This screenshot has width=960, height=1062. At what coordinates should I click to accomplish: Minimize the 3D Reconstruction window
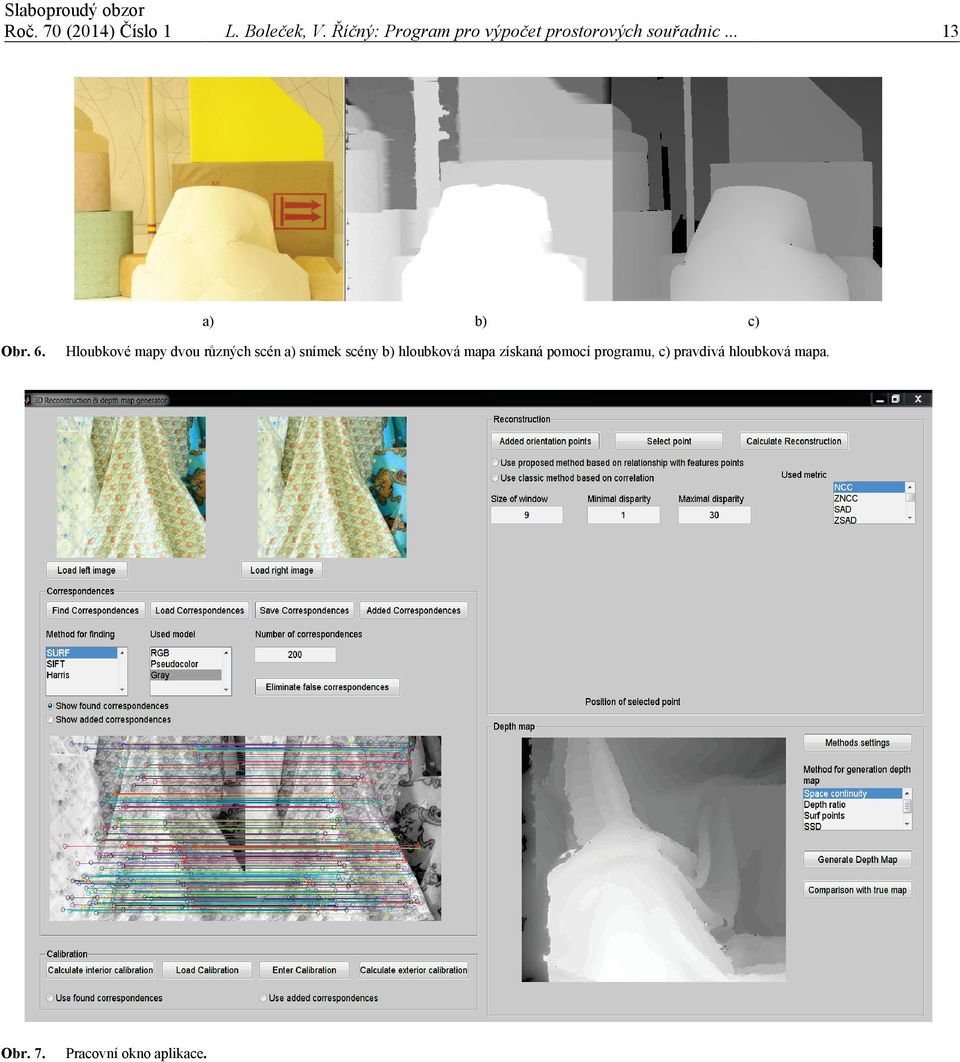[879, 400]
